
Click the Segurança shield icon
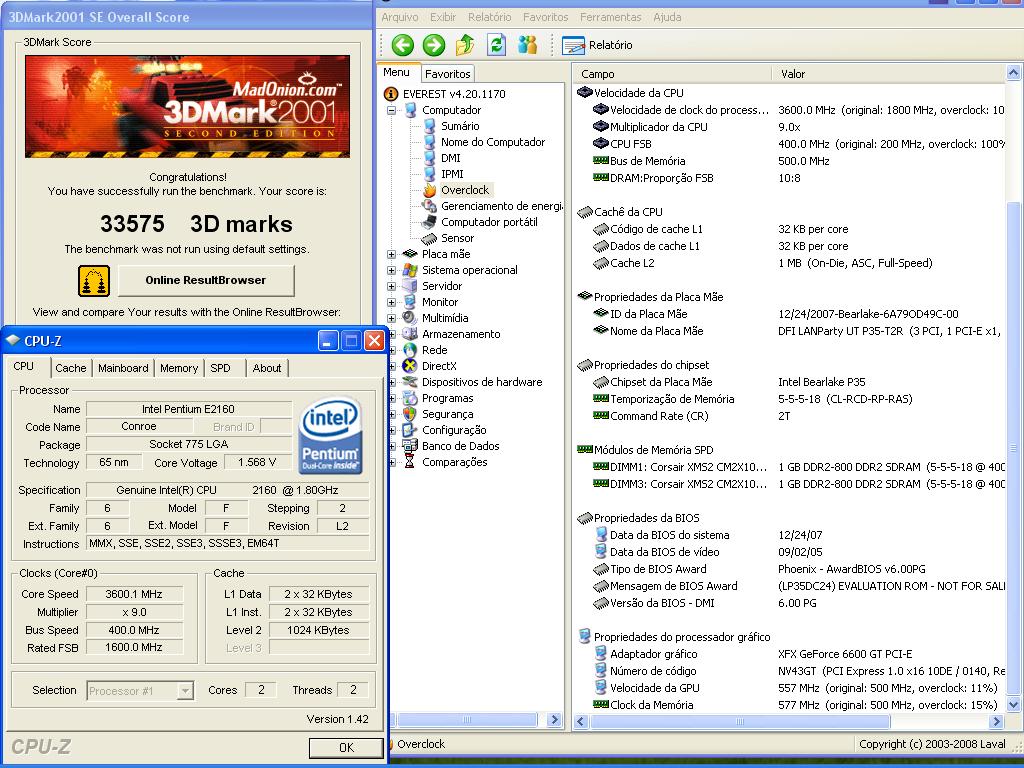[410, 414]
